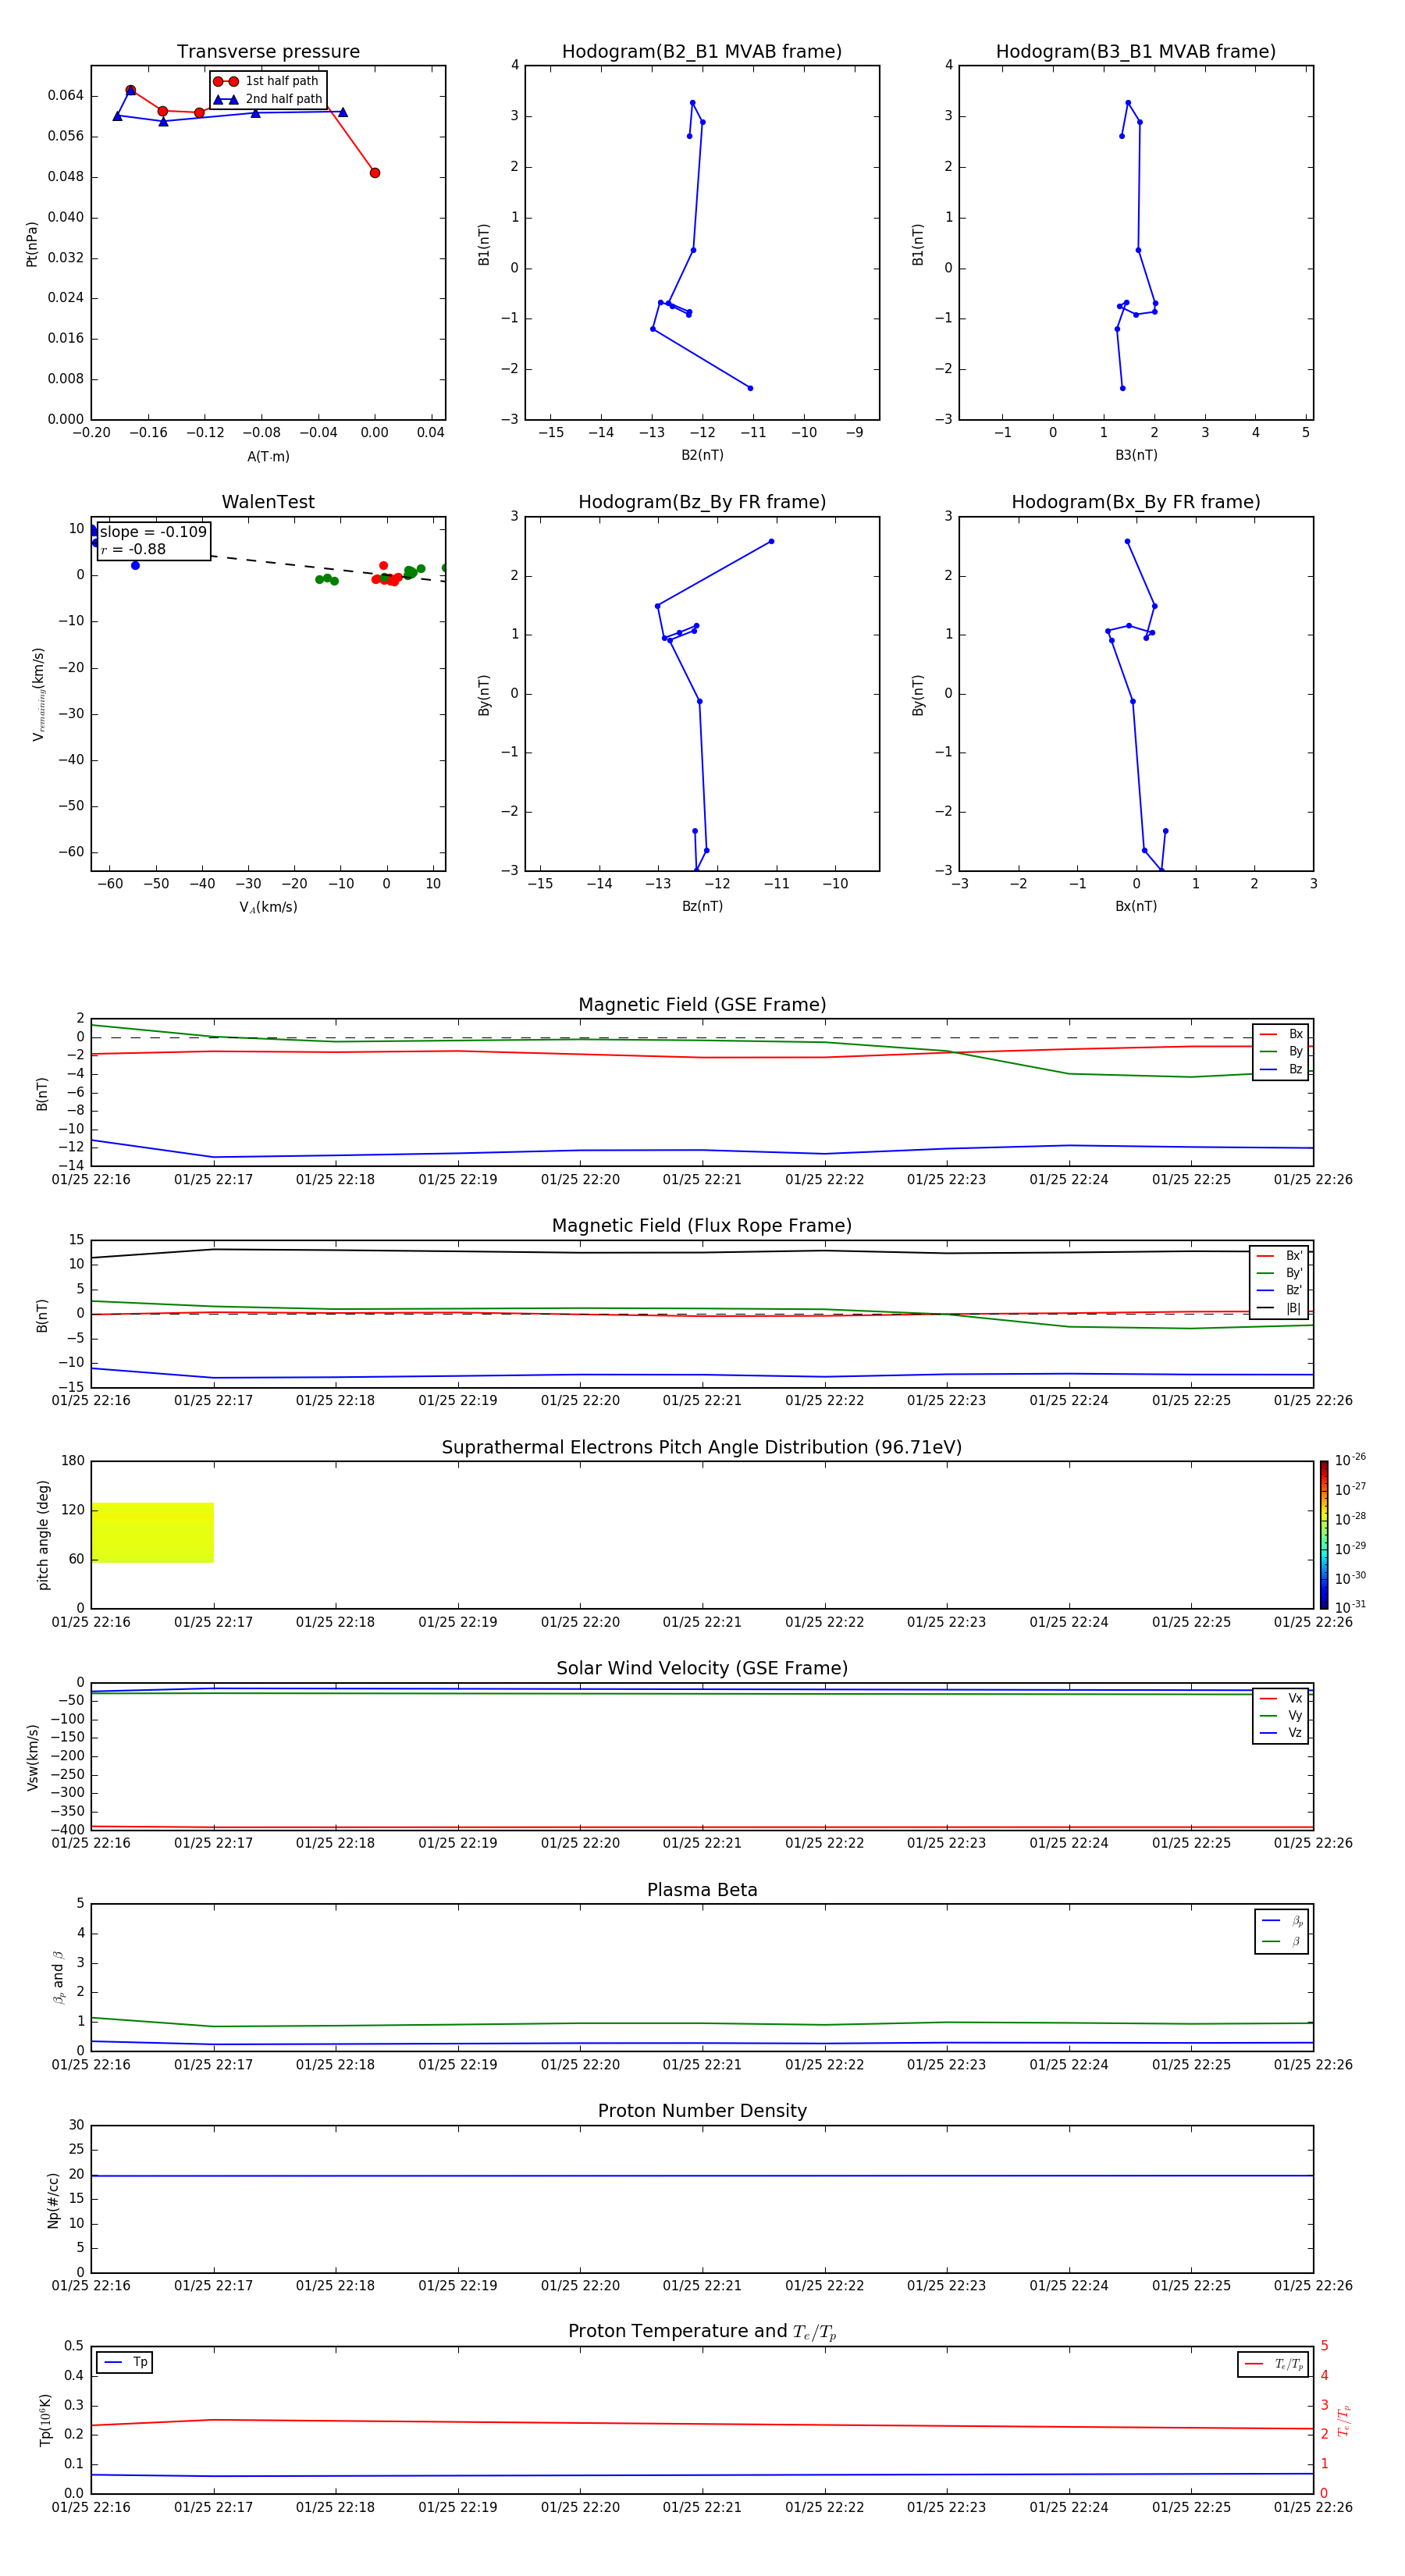1405x2576 pixels.
Task: Click the "Bz(nT)" x-axis label
Action: [702, 906]
